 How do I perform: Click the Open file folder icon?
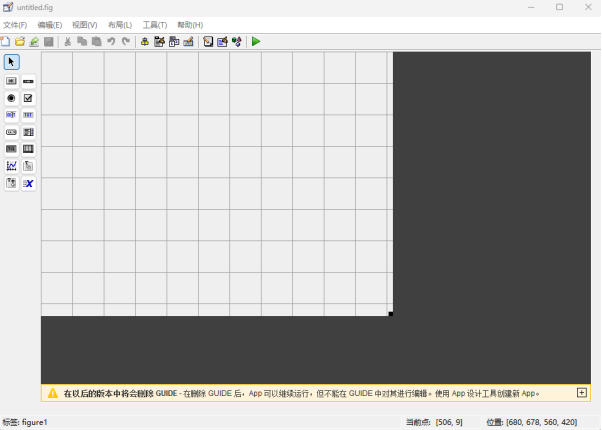click(20, 41)
